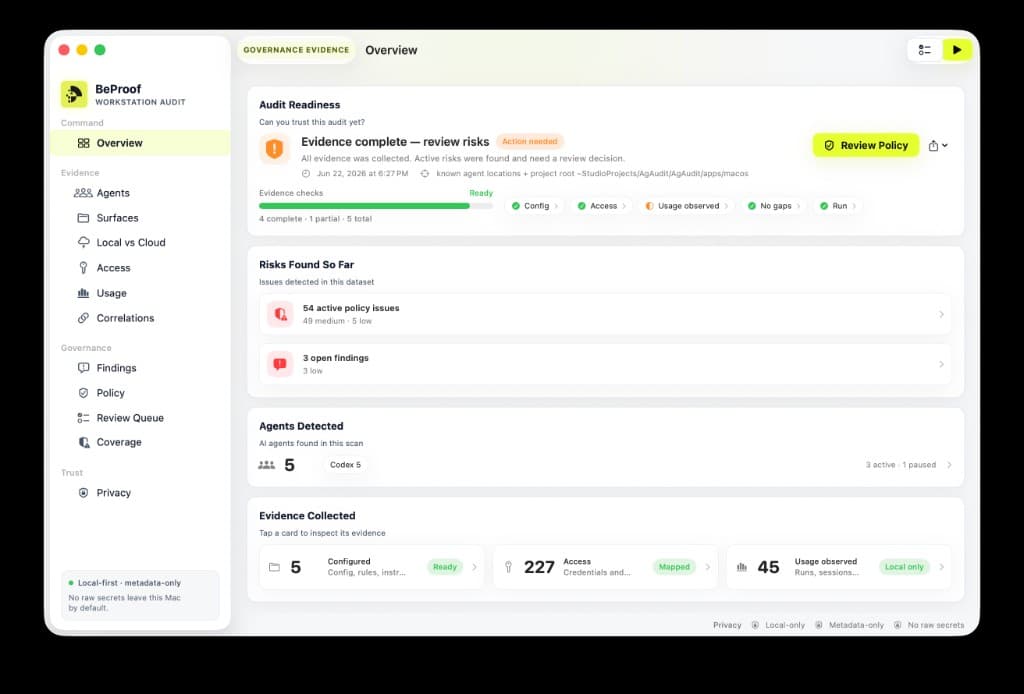Image resolution: width=1024 pixels, height=694 pixels.
Task: Click the agents group icon beside count 5
Action: pyautogui.click(x=266, y=465)
